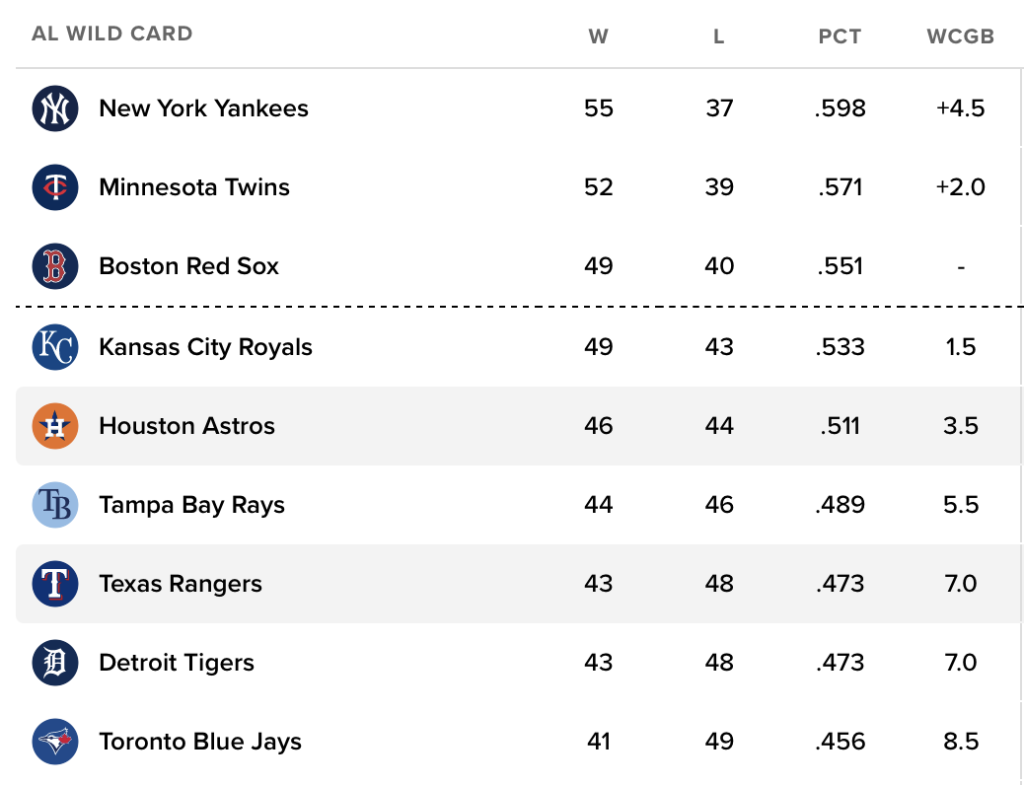
Task: Sort by the PCT column header
Action: point(840,37)
